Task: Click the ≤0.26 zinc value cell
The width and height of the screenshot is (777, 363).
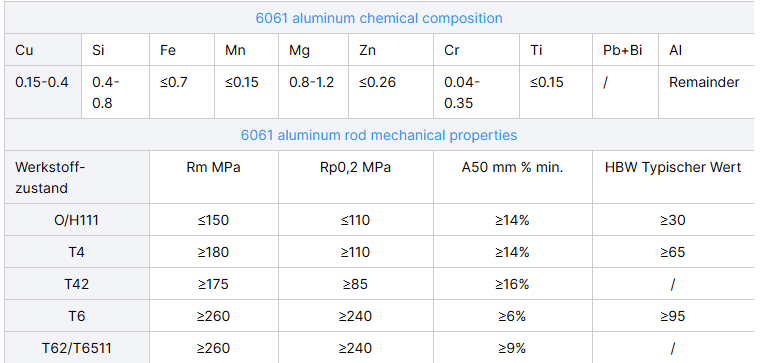Action: coord(391,92)
